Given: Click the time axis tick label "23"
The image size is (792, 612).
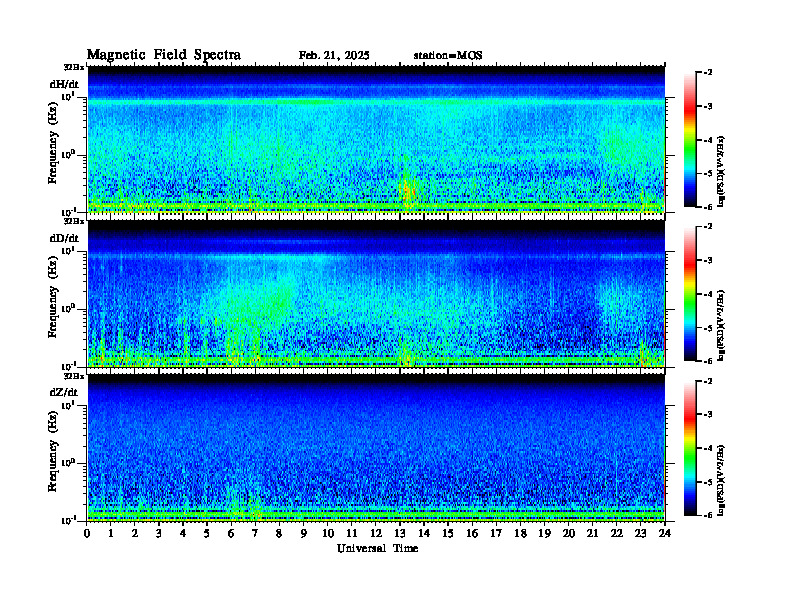Looking at the screenshot, I should (641, 533).
